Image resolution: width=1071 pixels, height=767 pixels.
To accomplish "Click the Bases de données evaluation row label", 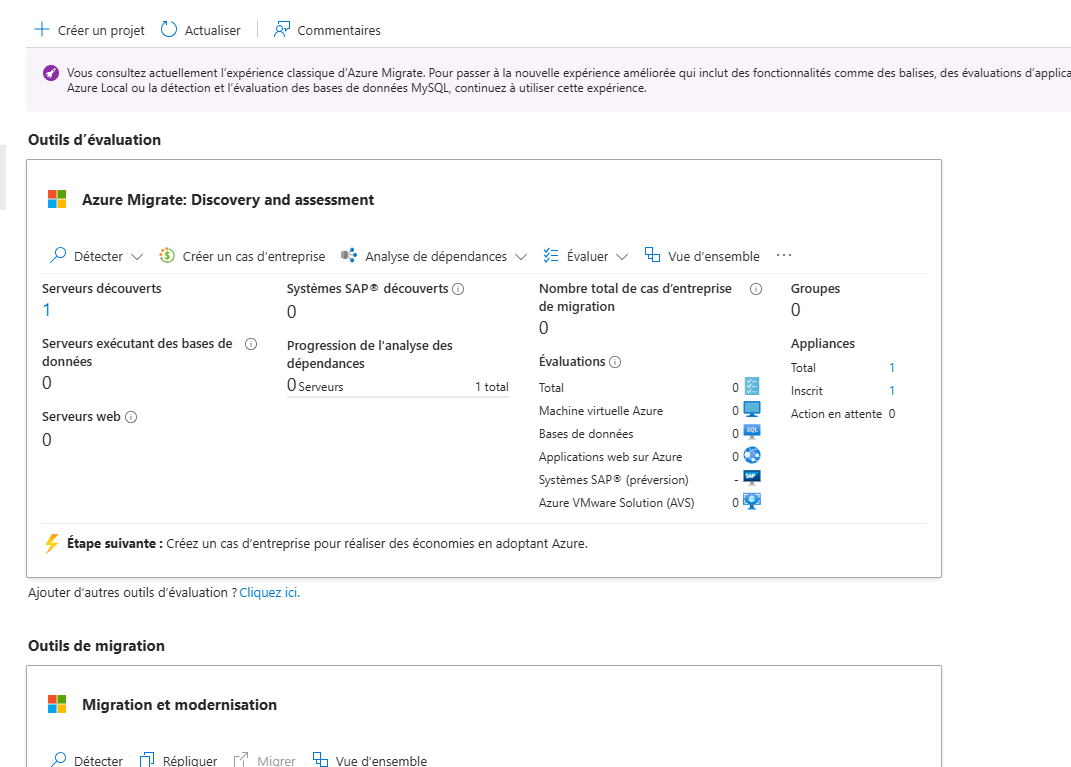I will (x=586, y=434).
